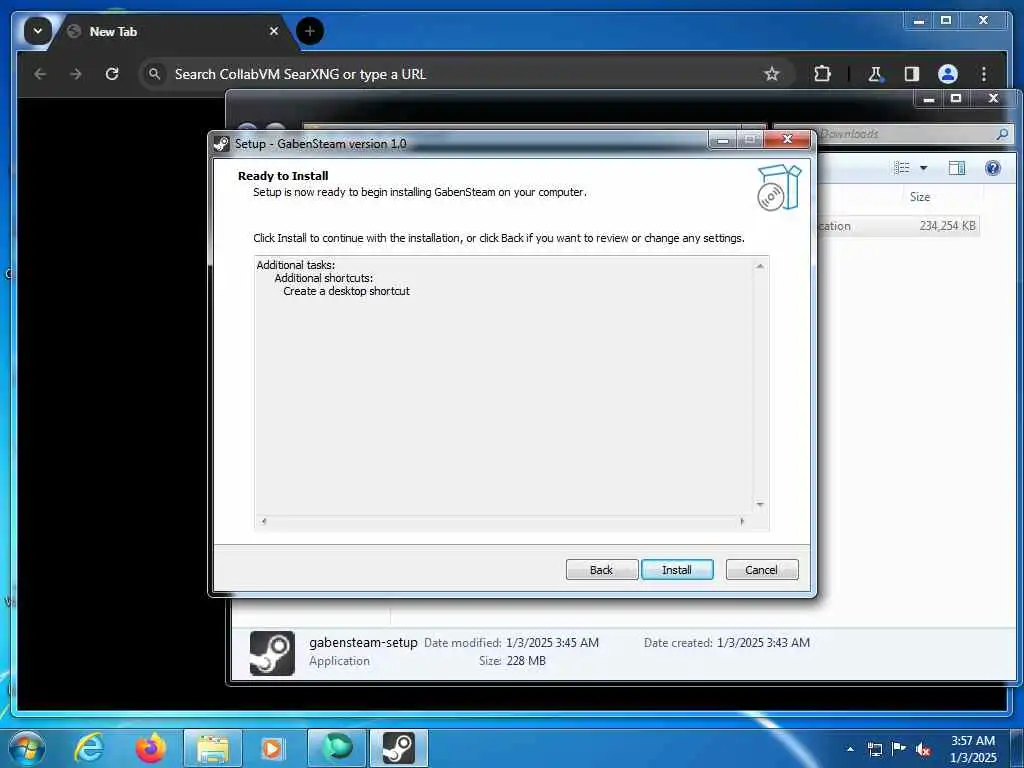Open the Windows Start button
This screenshot has width=1024, height=768.
point(27,748)
